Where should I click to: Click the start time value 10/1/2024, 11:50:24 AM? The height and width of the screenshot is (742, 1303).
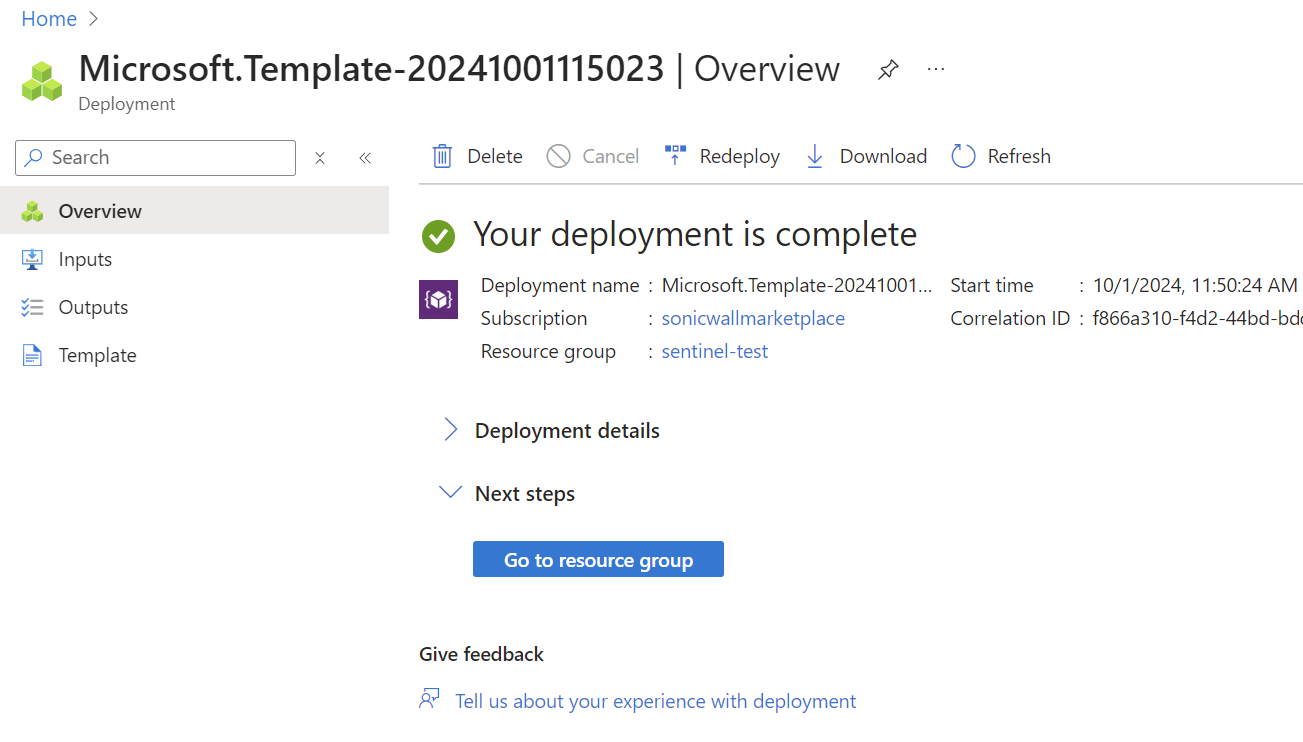click(1195, 285)
